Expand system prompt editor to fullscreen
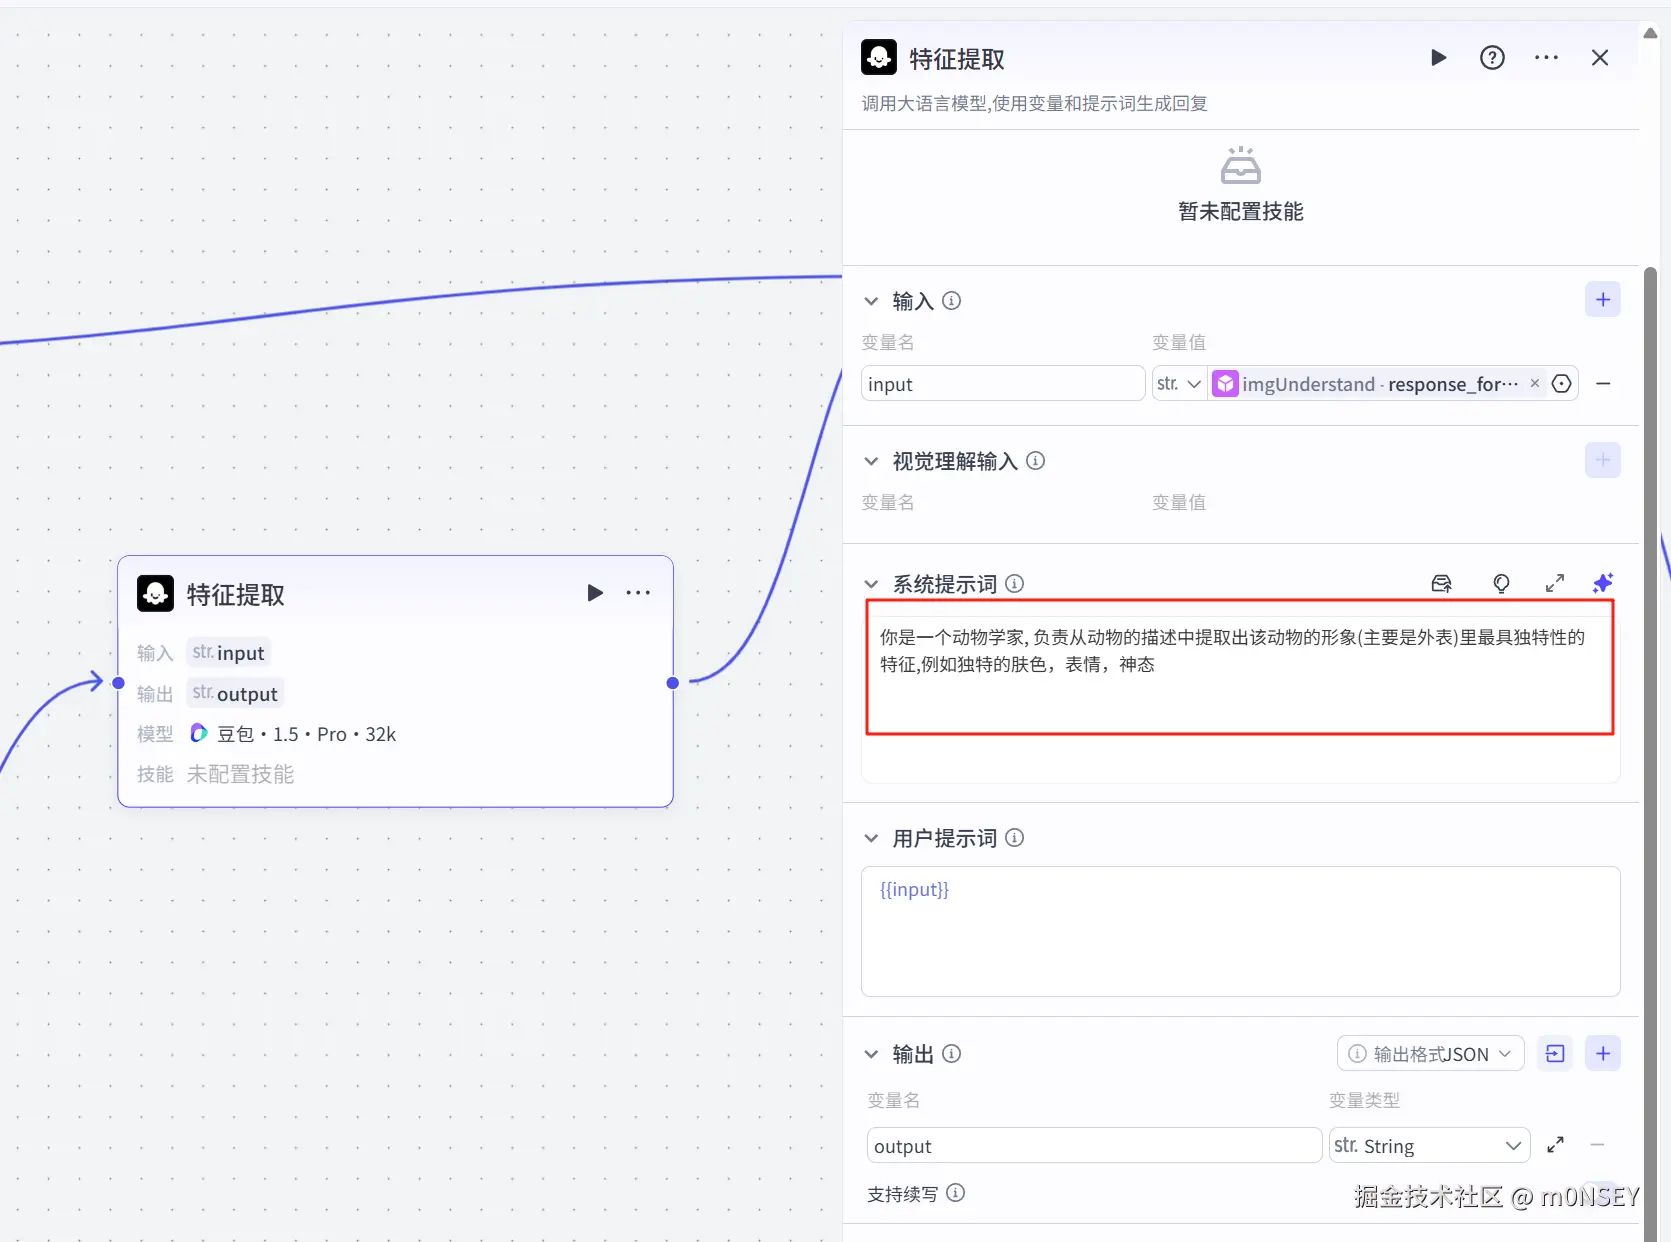Image resolution: width=1671 pixels, height=1242 pixels. (x=1555, y=584)
